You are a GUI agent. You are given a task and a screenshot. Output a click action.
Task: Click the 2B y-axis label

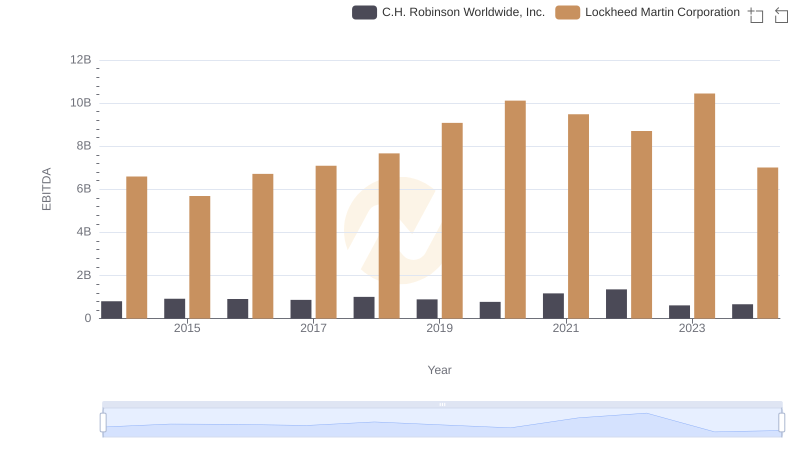click(x=84, y=275)
